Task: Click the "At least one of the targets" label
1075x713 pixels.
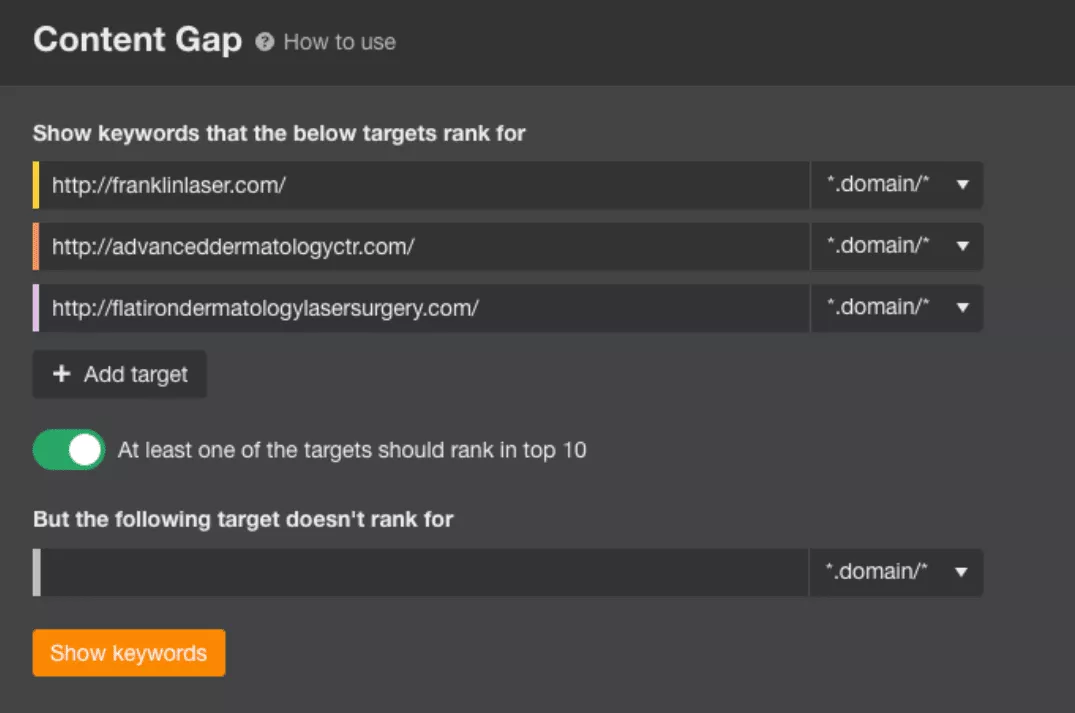Action: point(352,450)
